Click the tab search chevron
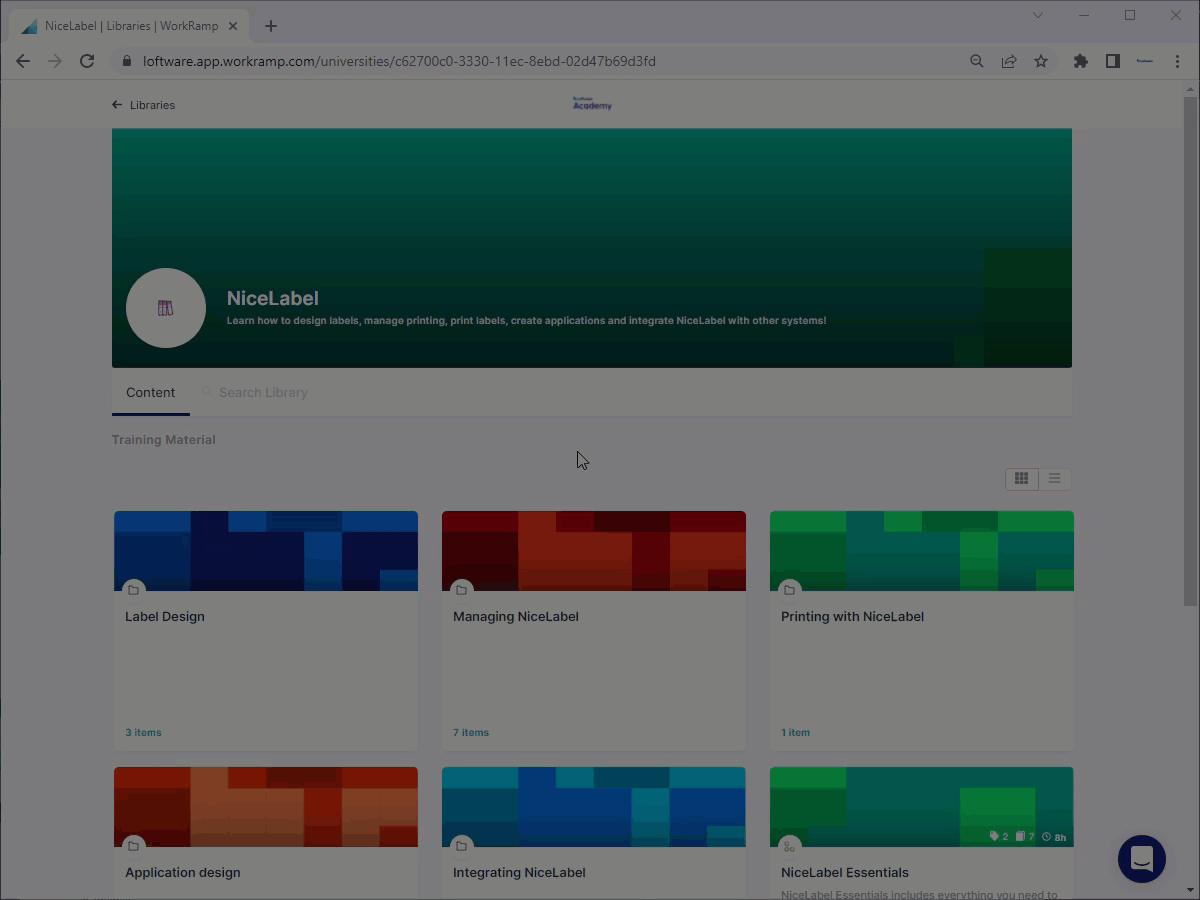The image size is (1200, 900). point(1037,15)
